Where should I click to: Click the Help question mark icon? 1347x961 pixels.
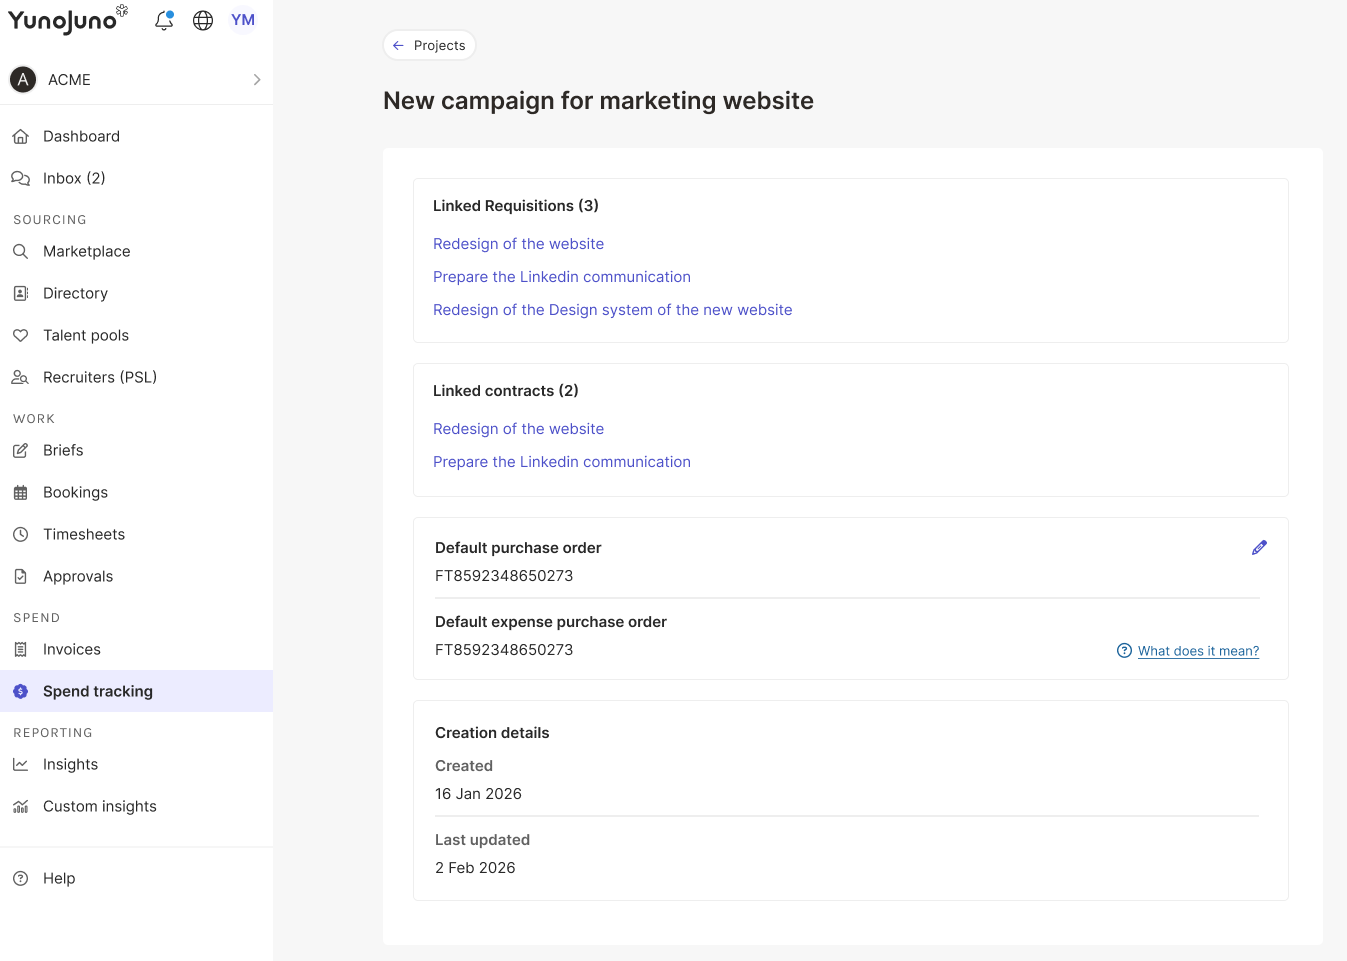(x=20, y=879)
